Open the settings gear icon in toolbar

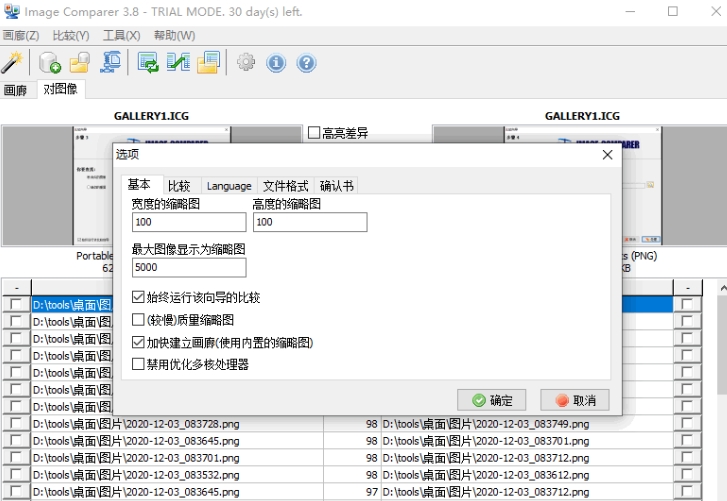(x=245, y=63)
